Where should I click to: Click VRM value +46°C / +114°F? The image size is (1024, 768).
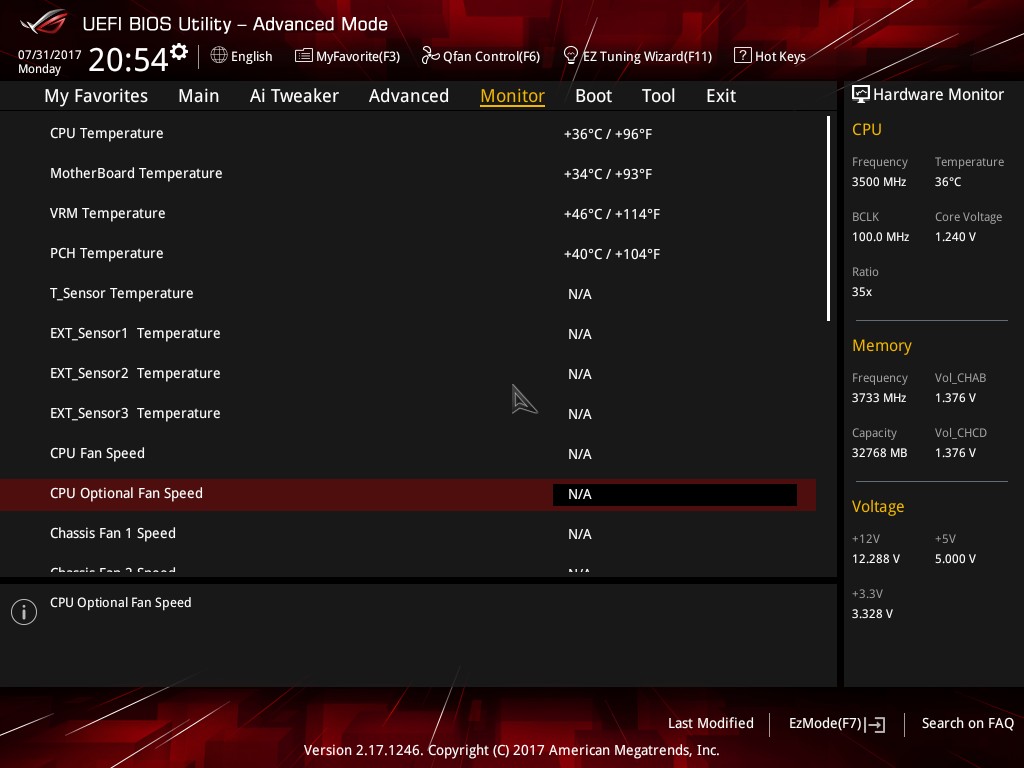612,214
